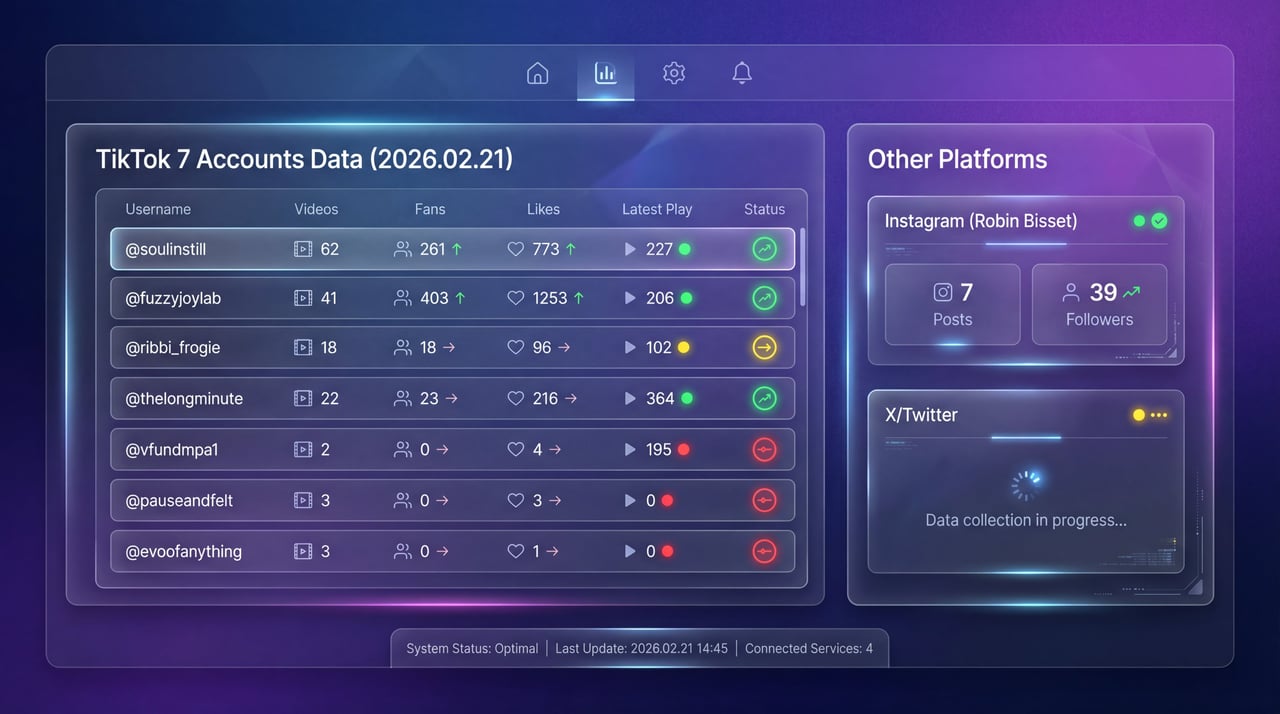Click the video film icon in @fuzzyjoylab row
Screen dimensions: 1280x714
tap(303, 298)
